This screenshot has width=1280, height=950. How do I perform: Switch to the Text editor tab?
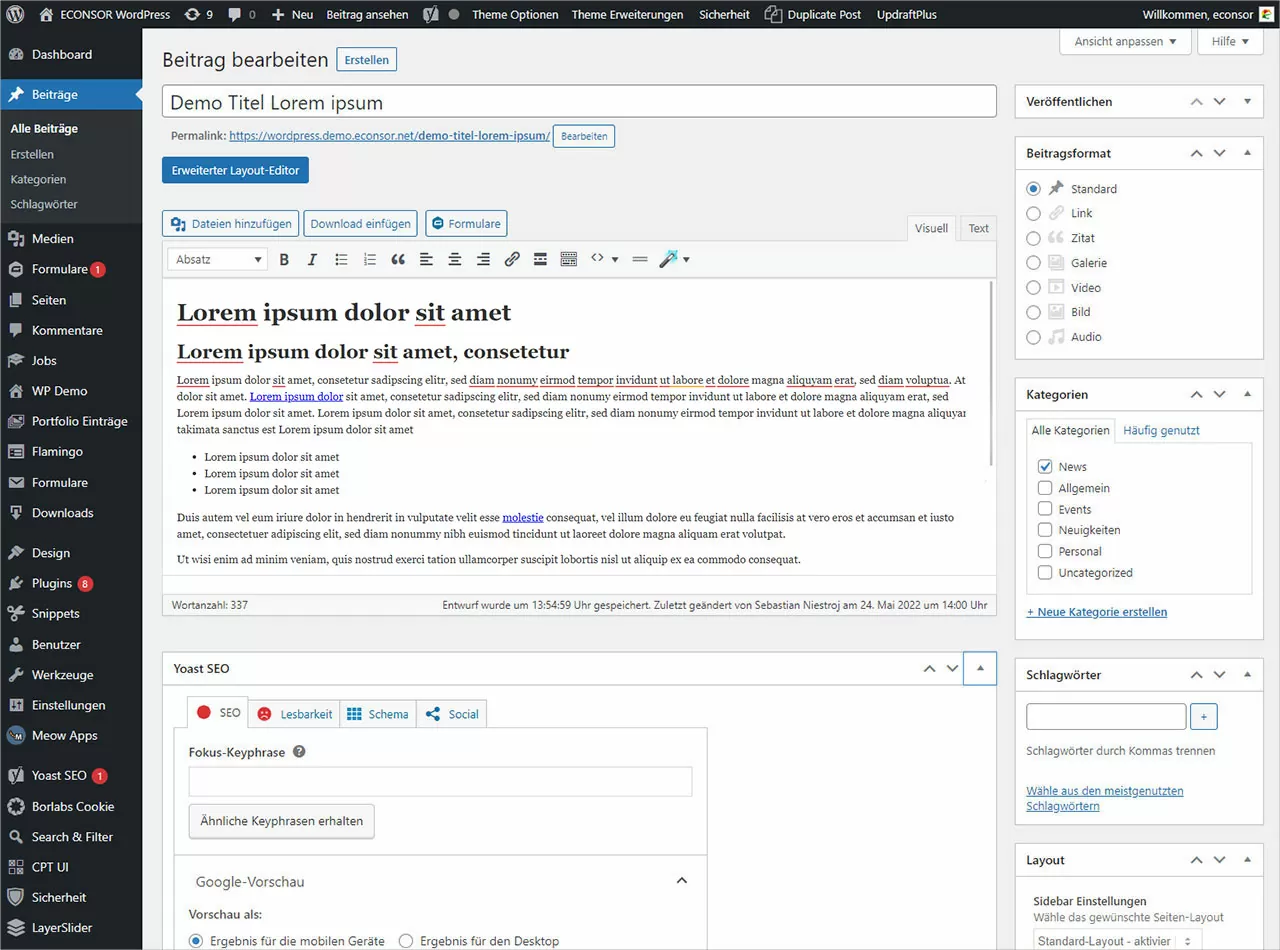click(977, 228)
